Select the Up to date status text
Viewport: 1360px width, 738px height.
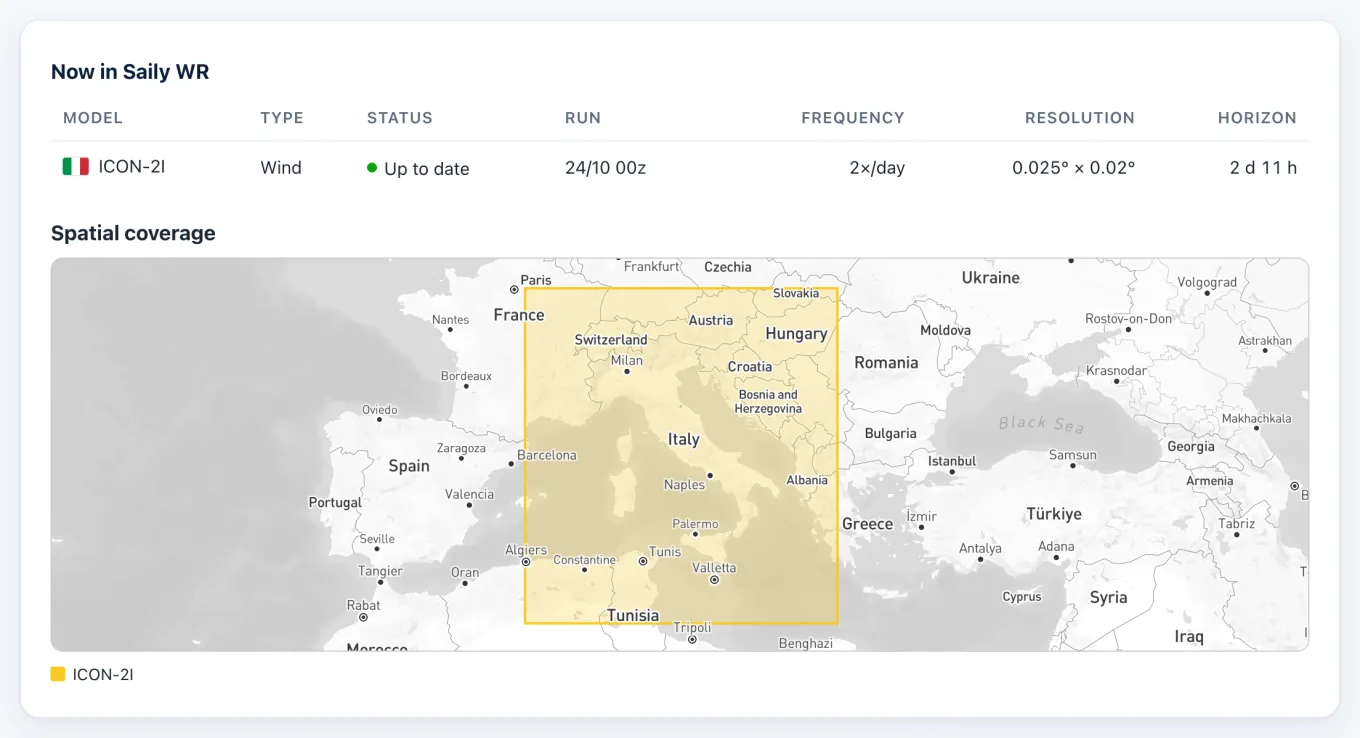427,169
